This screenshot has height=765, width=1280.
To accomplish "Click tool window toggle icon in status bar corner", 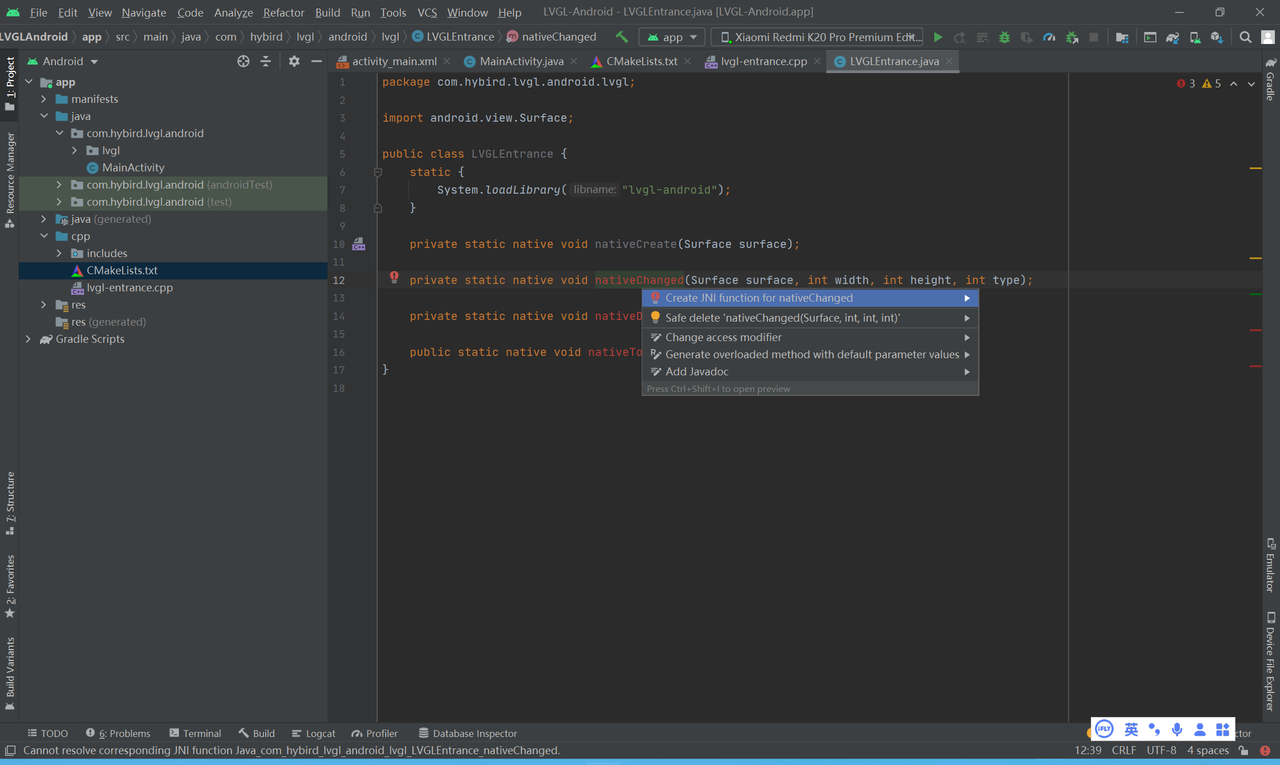I will [x=10, y=750].
